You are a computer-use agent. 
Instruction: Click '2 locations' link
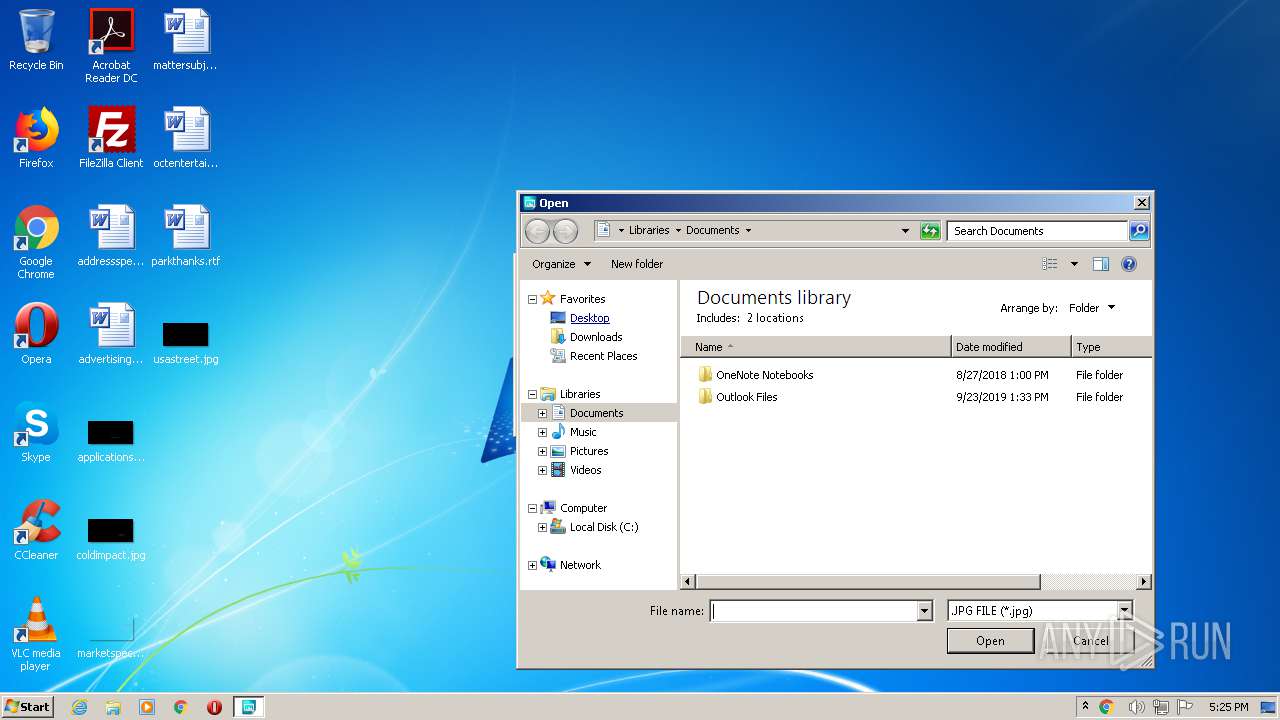[x=775, y=318]
